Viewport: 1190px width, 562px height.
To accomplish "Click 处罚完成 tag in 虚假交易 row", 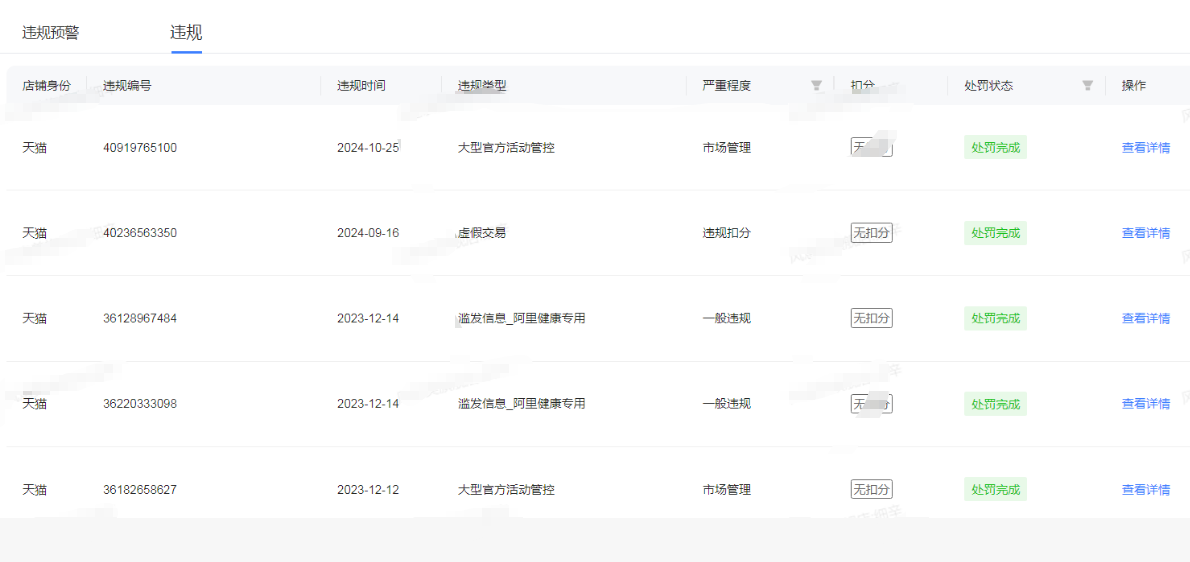I will pos(995,233).
